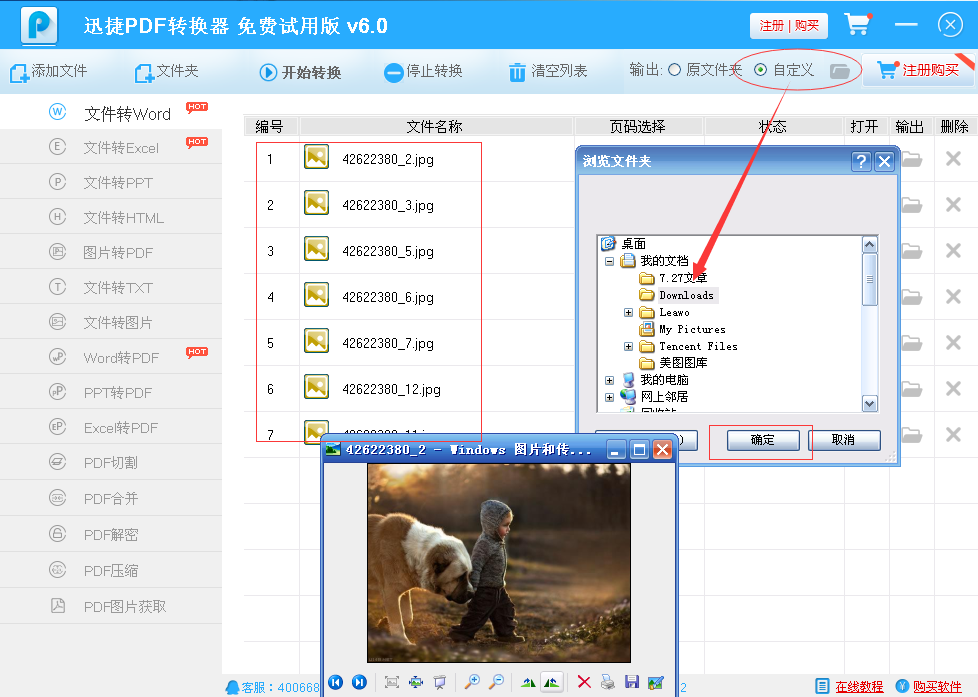Open 在线教程 link
This screenshot has width=978, height=697.
[859, 686]
